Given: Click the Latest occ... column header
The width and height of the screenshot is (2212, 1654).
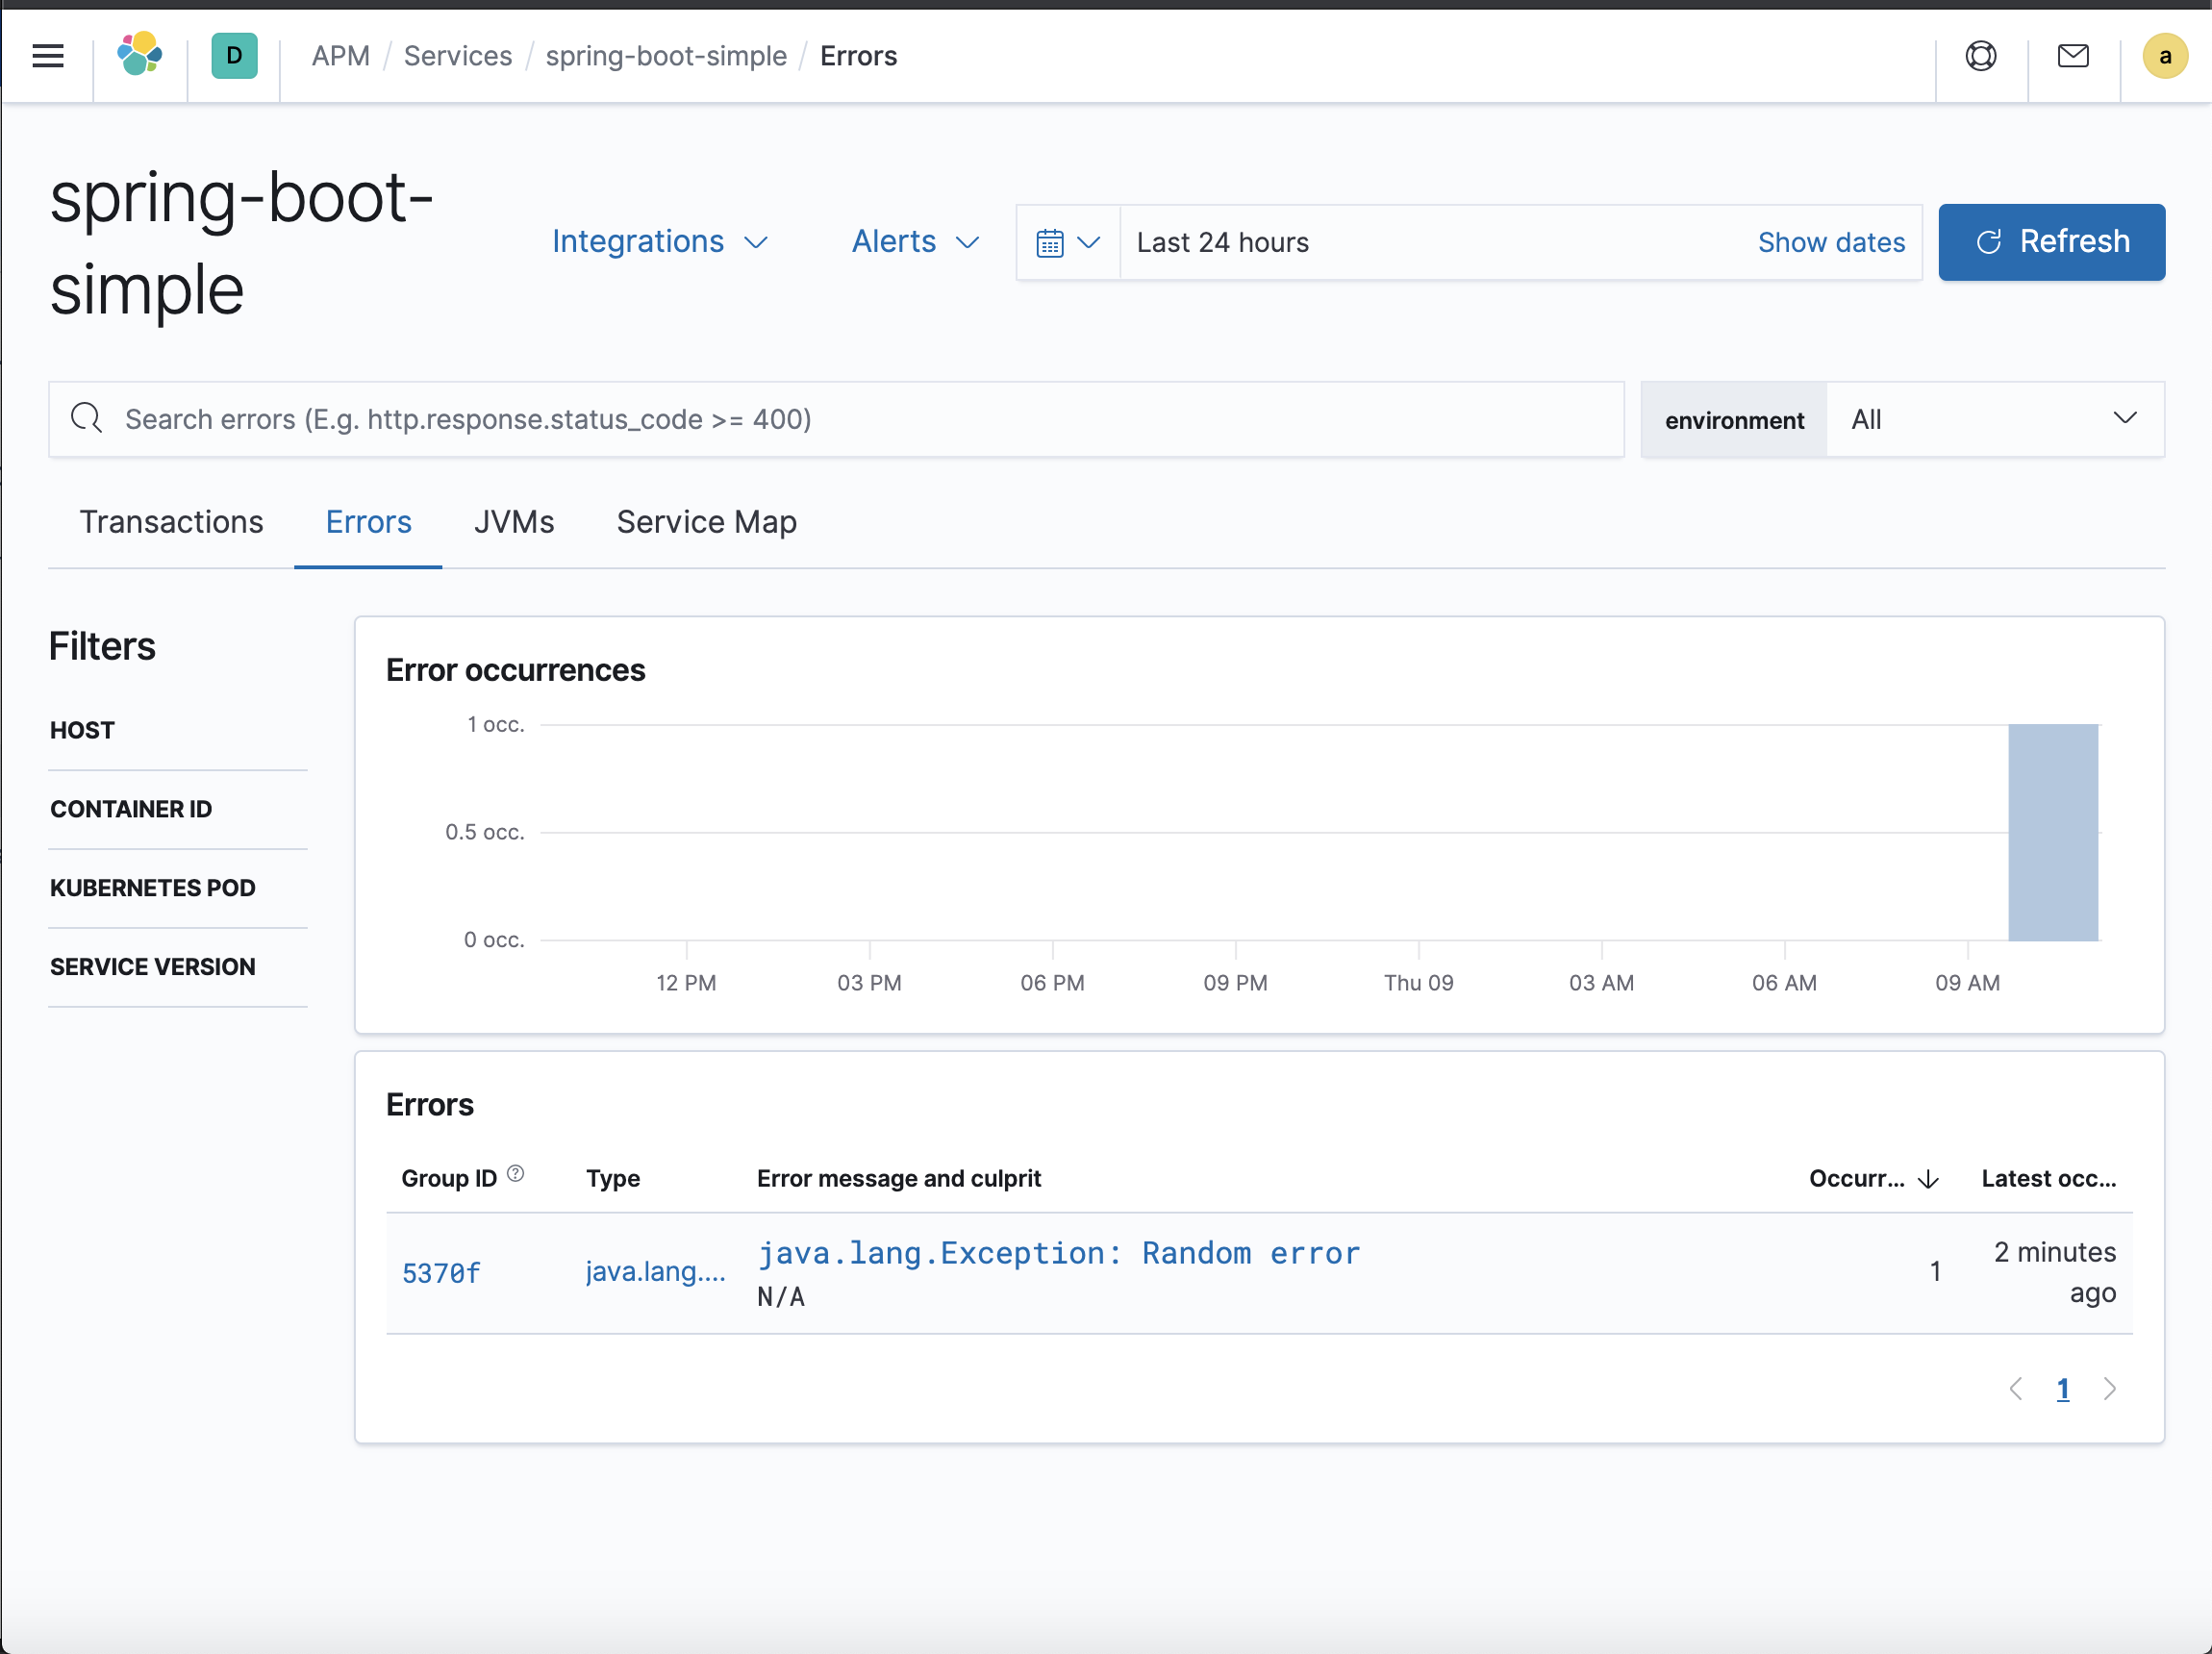Looking at the screenshot, I should [x=2049, y=1179].
